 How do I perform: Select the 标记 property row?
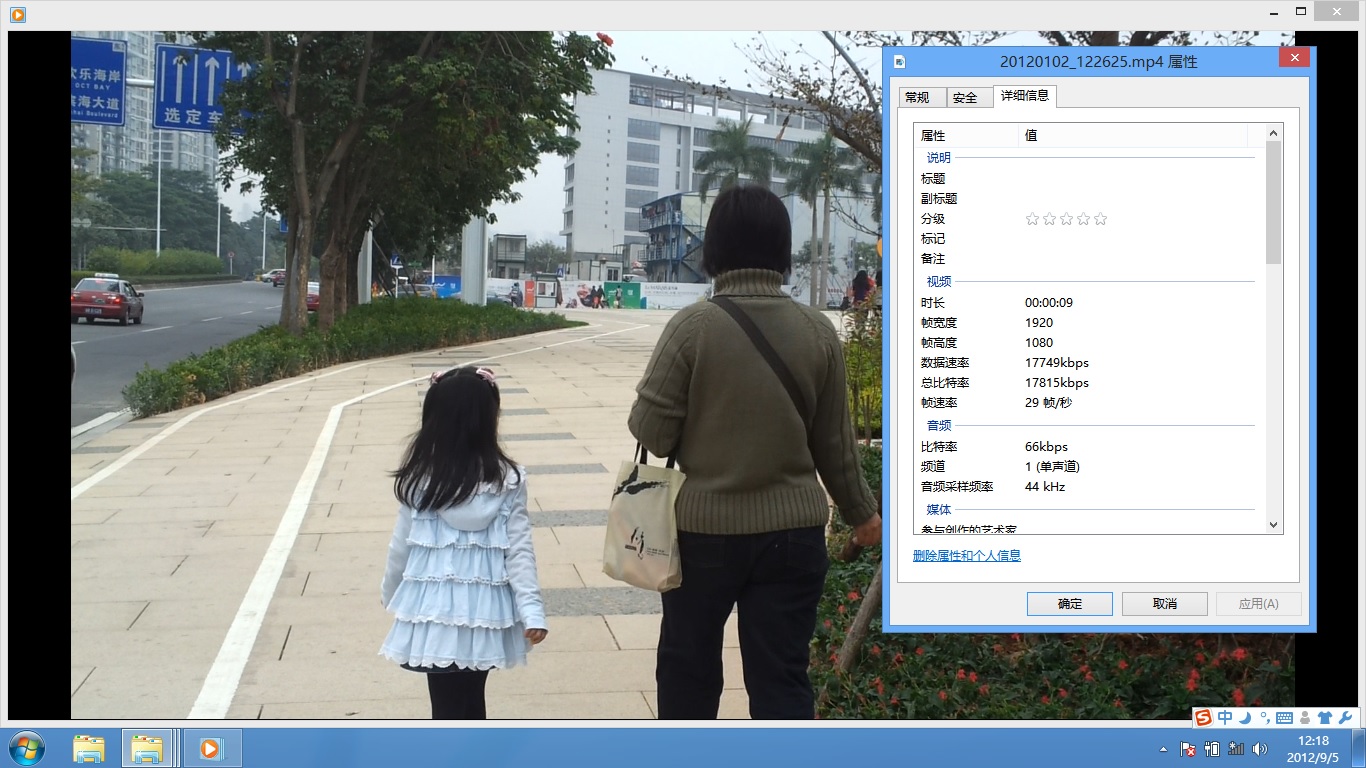click(x=1089, y=239)
